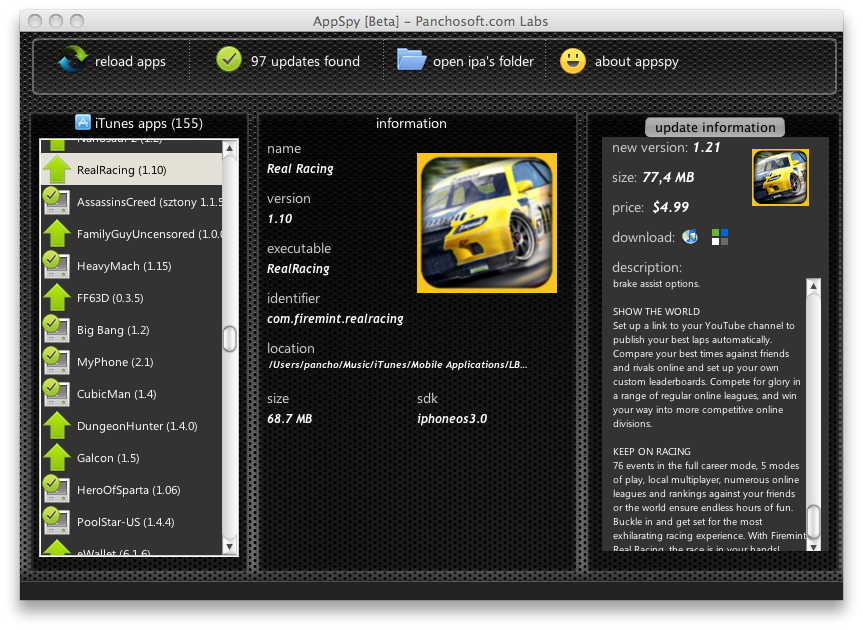Image resolution: width=863 pixels, height=630 pixels.
Task: Select FamilyGuyUncensored row in list
Action: point(132,233)
